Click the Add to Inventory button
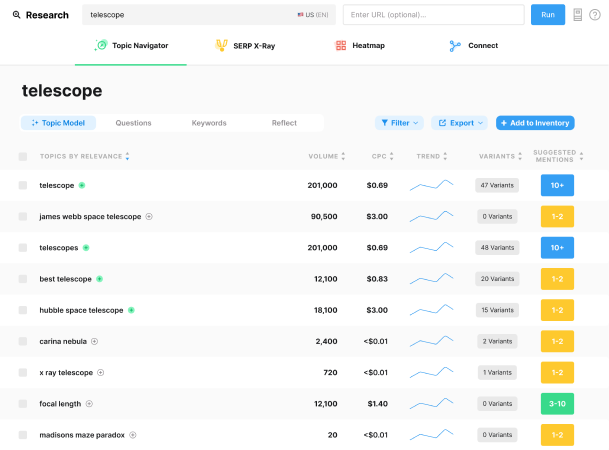 pos(534,123)
